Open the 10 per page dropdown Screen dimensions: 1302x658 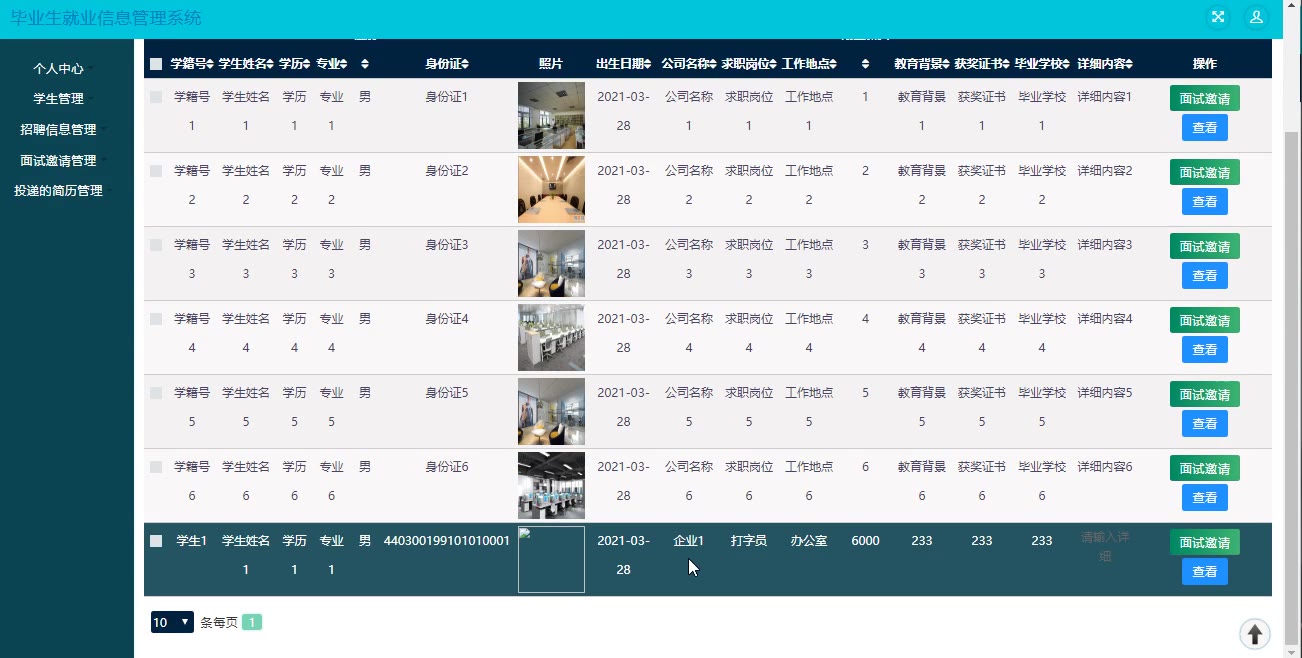172,622
